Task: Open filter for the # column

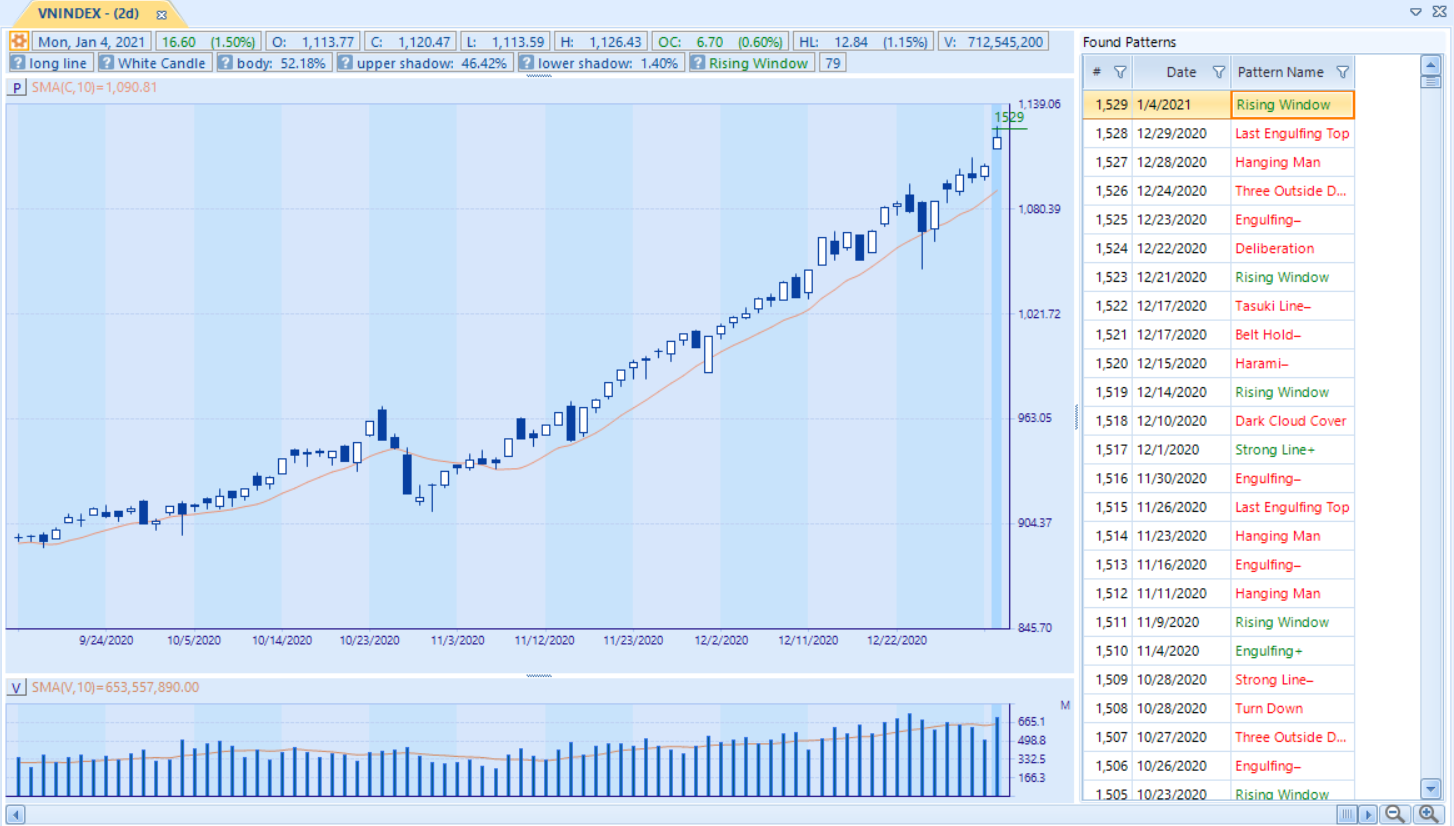Action: [1120, 72]
